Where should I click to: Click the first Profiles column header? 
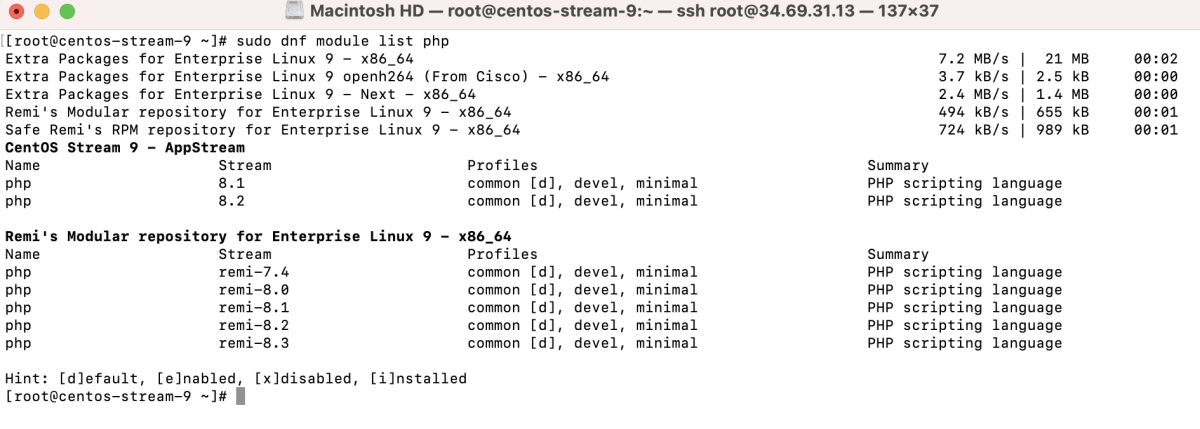pos(502,165)
